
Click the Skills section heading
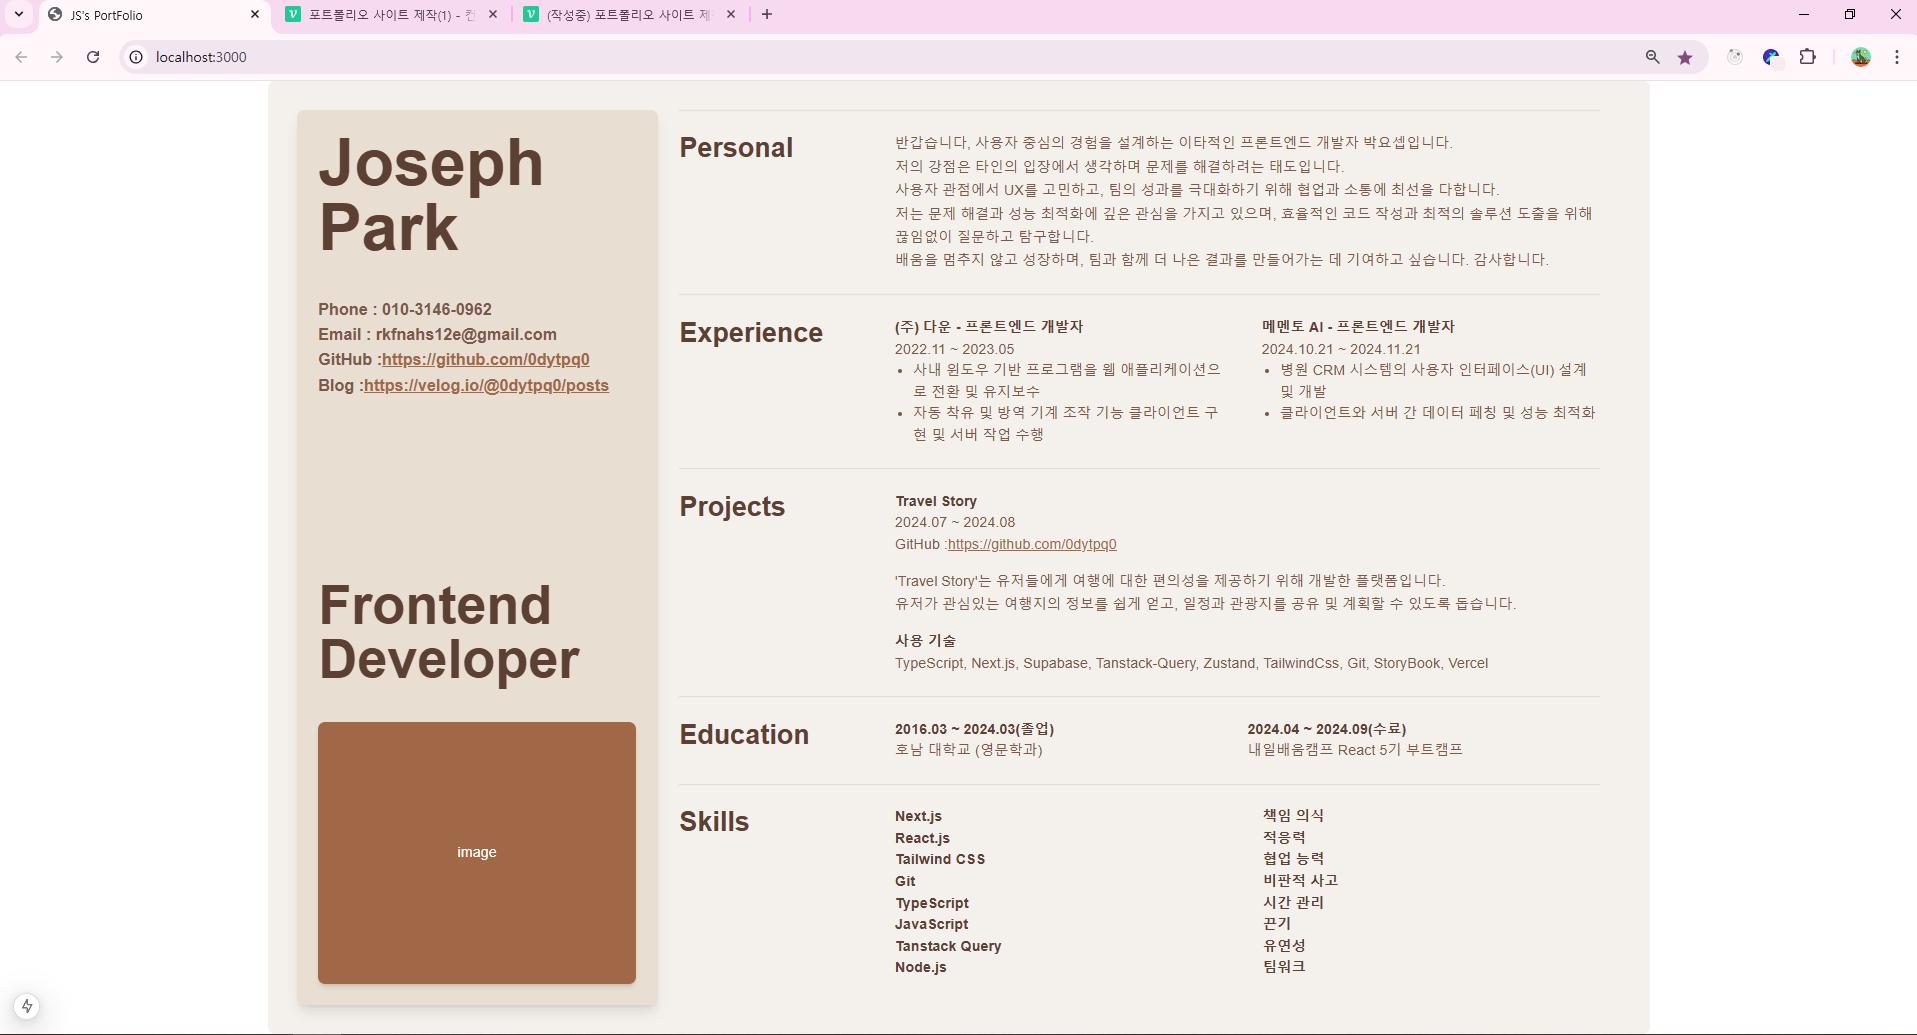point(714,822)
